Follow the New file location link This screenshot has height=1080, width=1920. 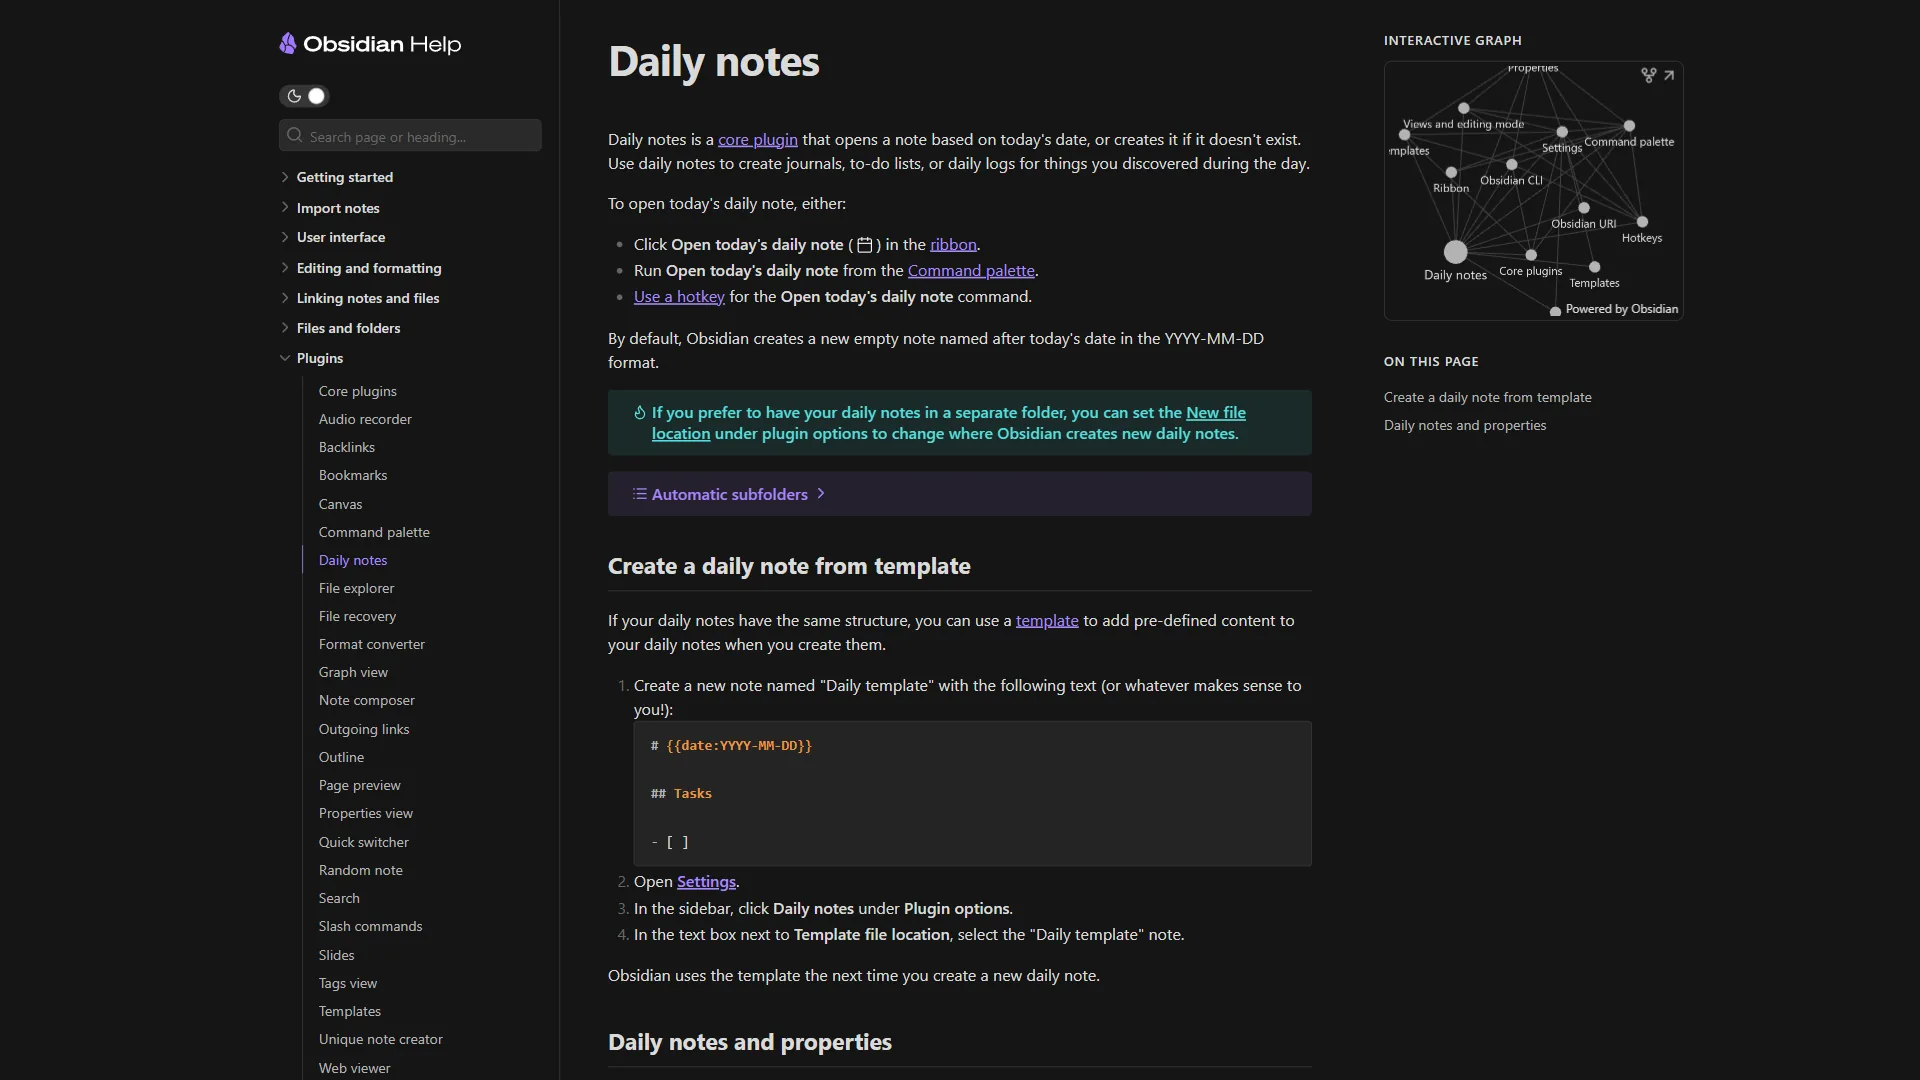coord(1216,412)
